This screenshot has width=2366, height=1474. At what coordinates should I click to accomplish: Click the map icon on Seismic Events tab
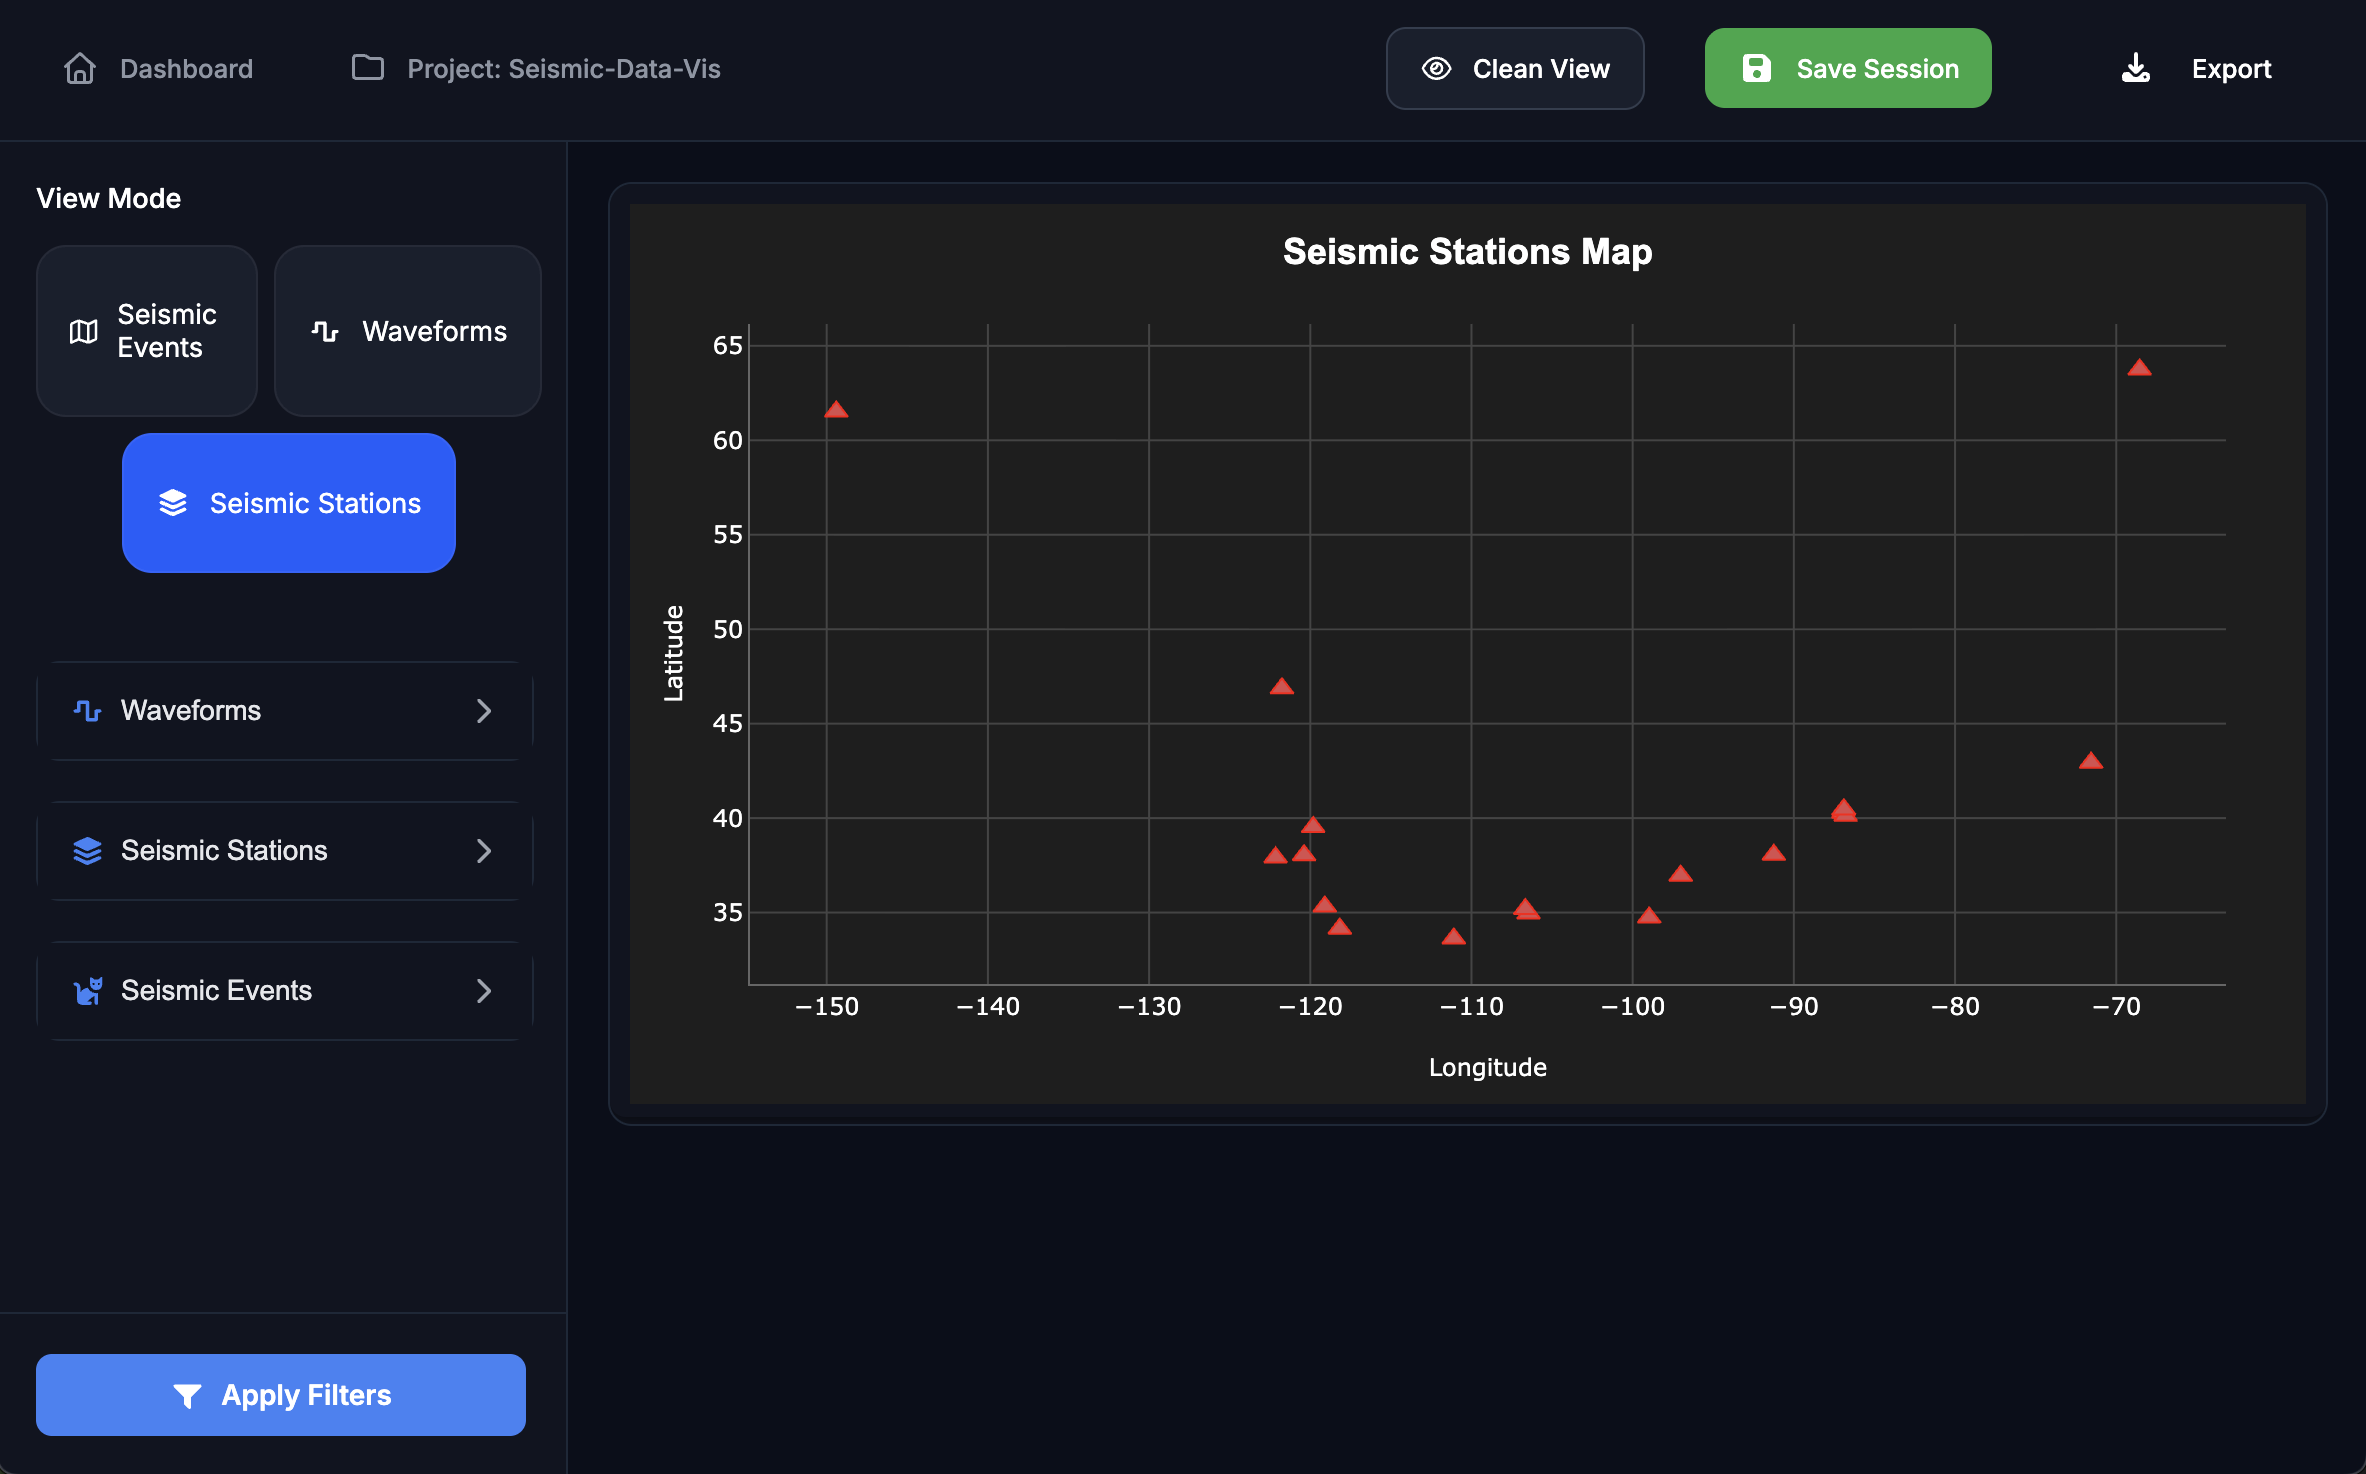[x=84, y=331]
